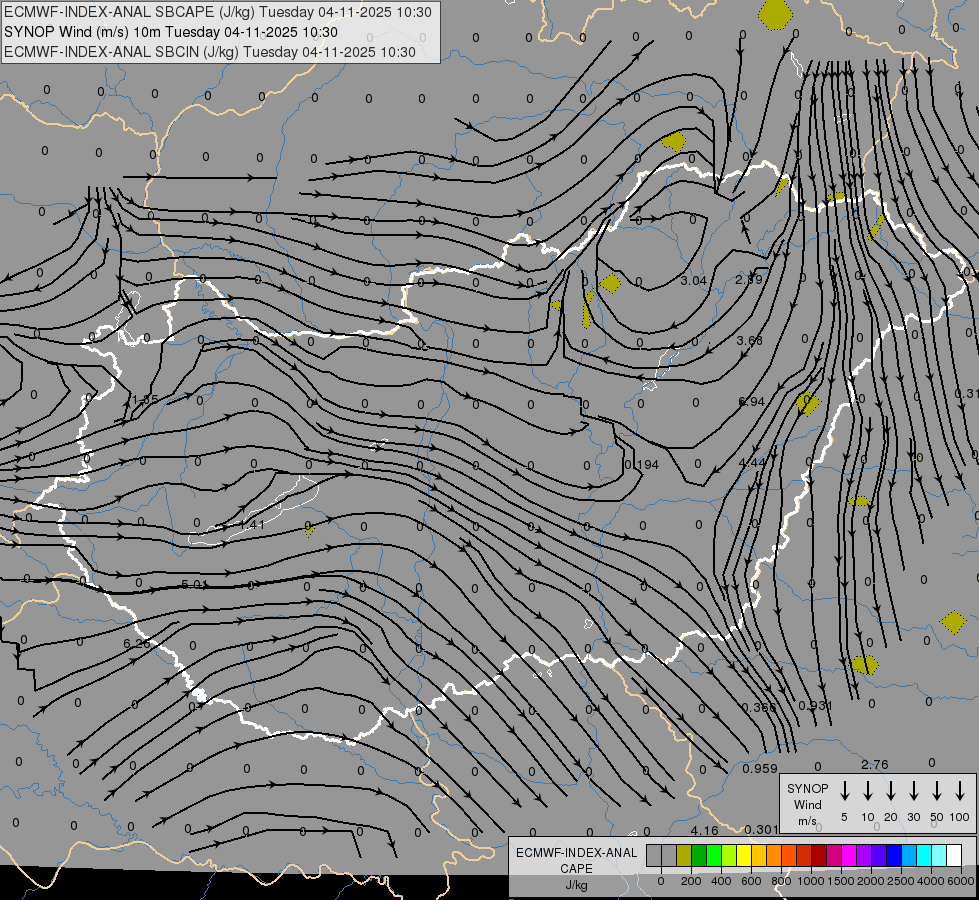Click the 2.76 CAPE value on map

coord(875,764)
